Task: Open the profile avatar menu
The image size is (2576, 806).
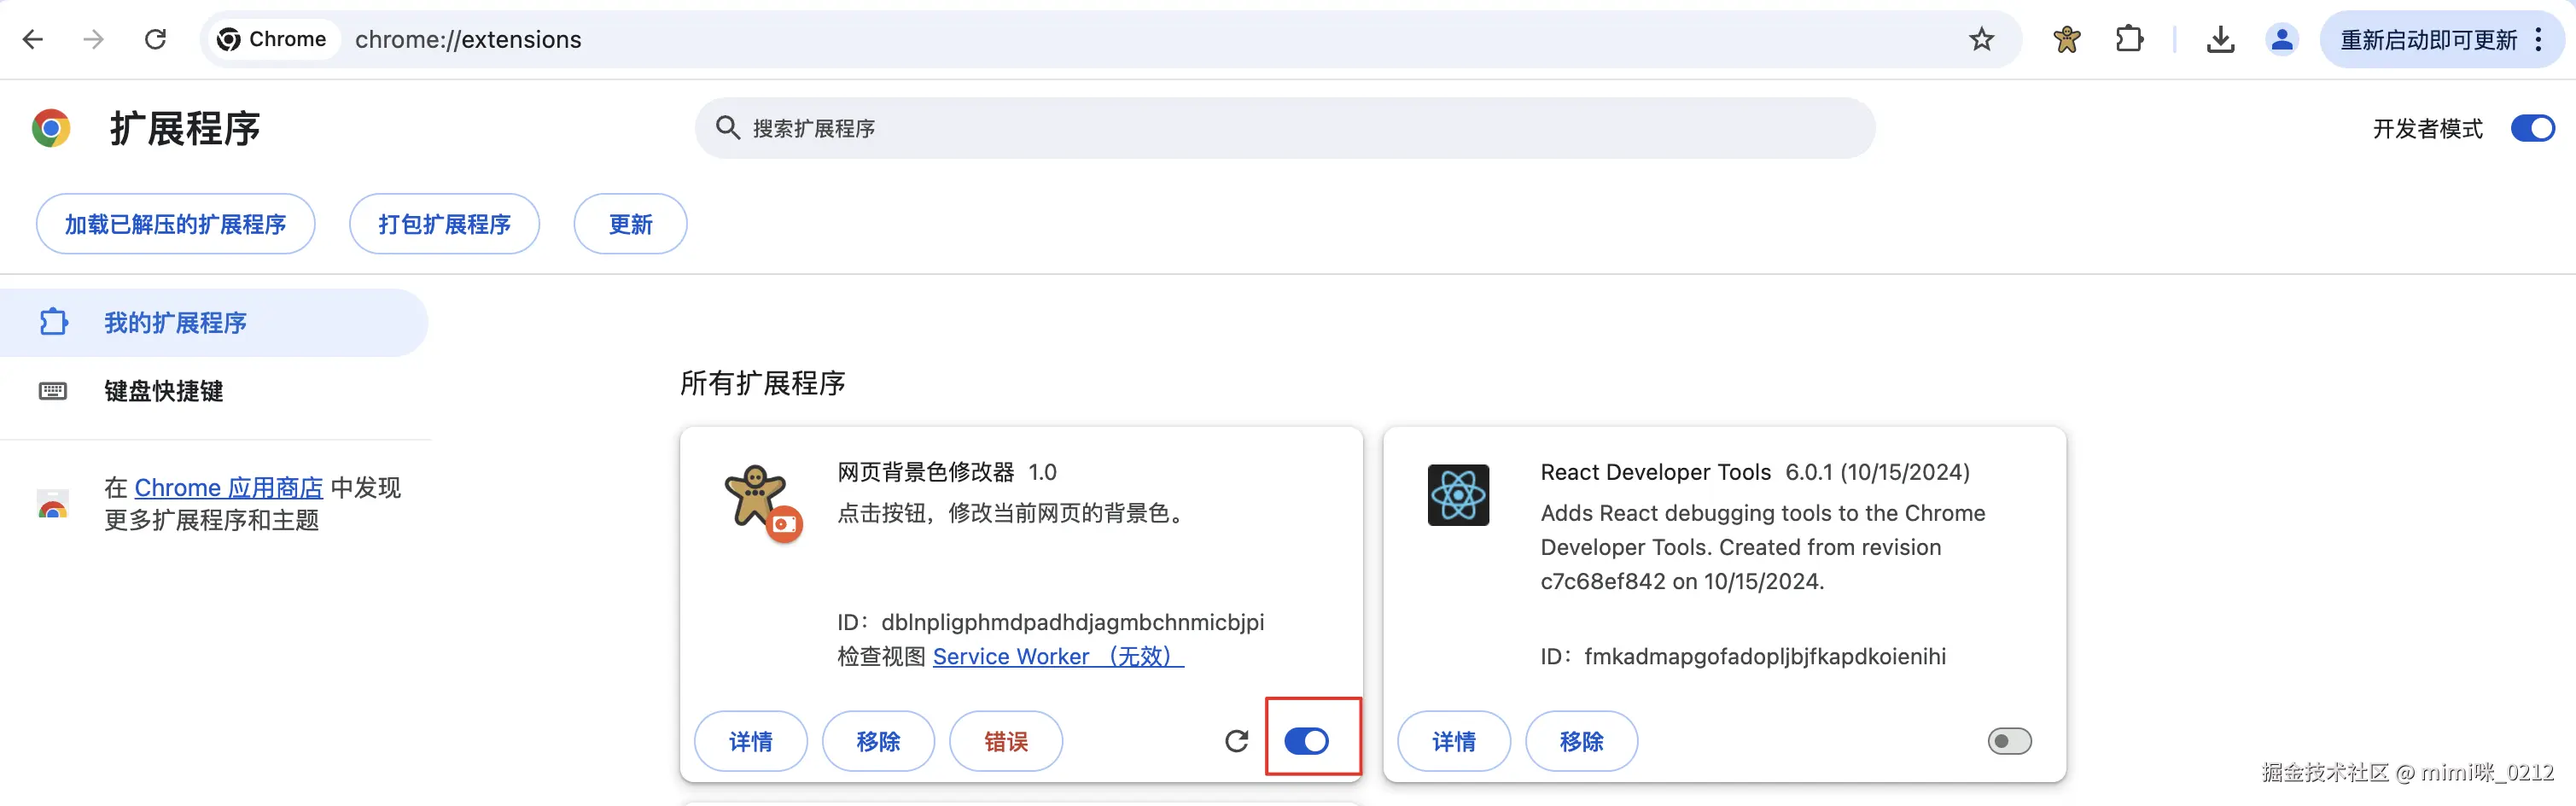Action: pos(2282,39)
